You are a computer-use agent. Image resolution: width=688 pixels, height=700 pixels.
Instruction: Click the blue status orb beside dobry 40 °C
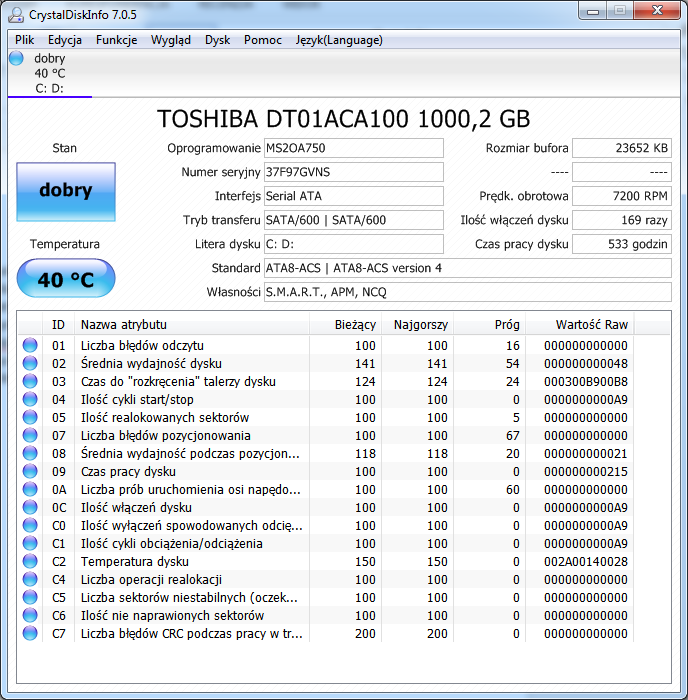coord(16,58)
